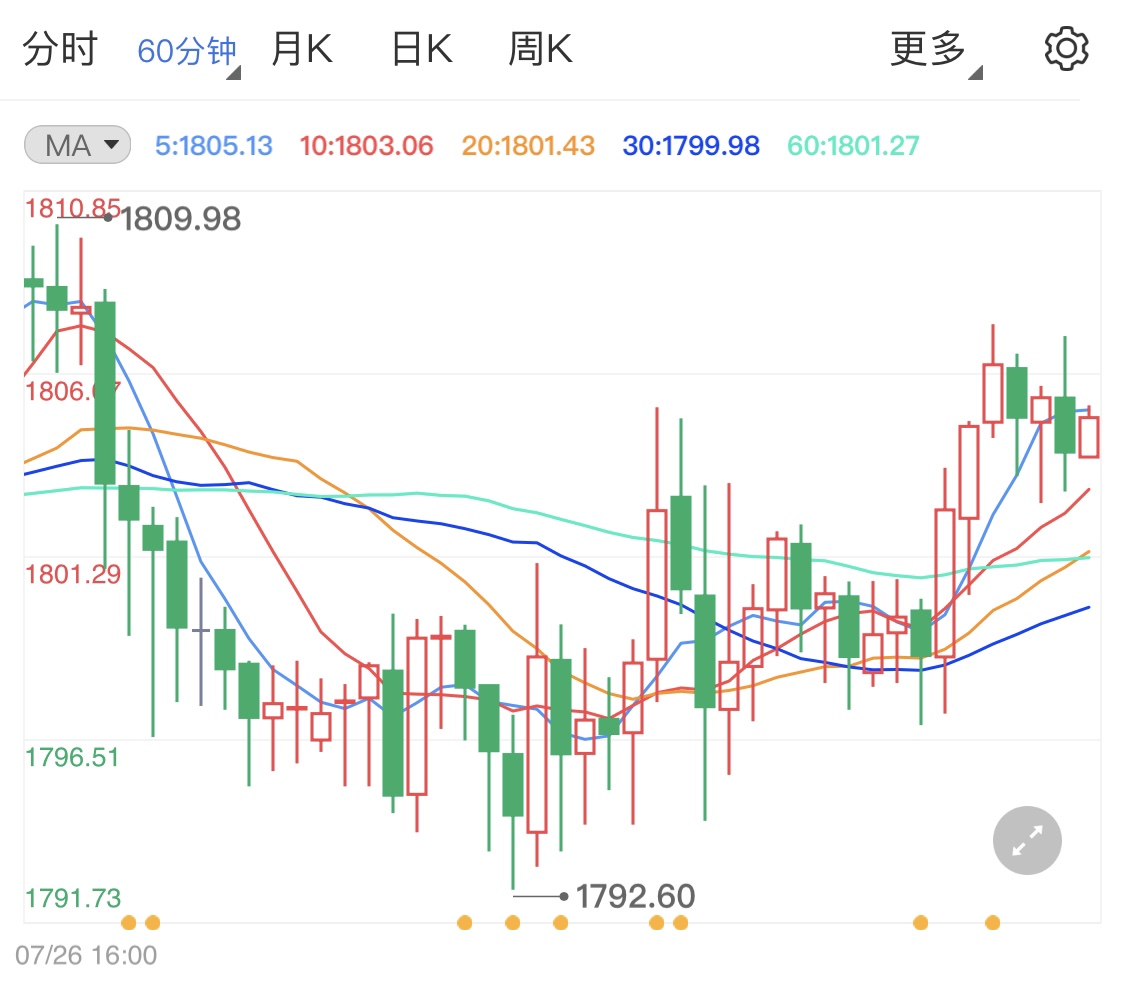The width and height of the screenshot is (1125, 982).
Task: Switch to the 分时 tab
Action: pos(60,49)
